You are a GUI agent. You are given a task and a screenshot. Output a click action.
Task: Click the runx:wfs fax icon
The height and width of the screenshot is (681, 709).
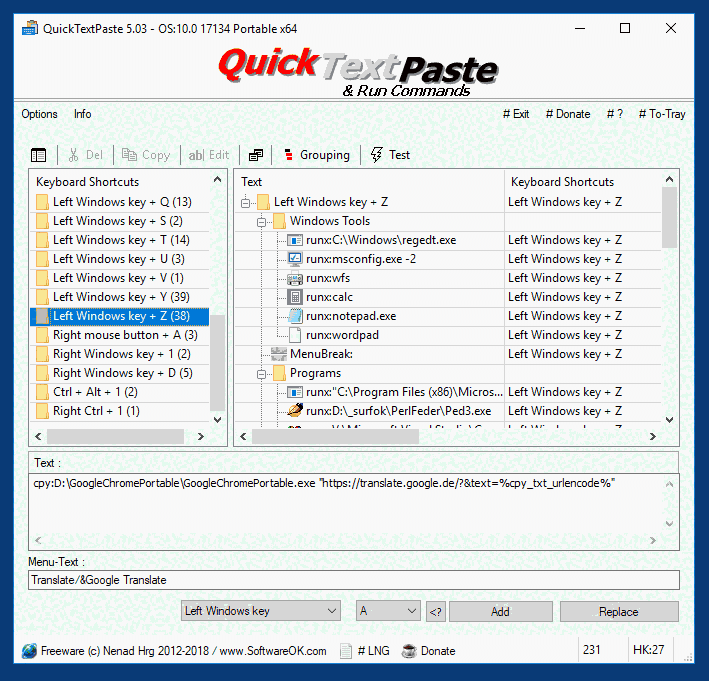pyautogui.click(x=295, y=278)
